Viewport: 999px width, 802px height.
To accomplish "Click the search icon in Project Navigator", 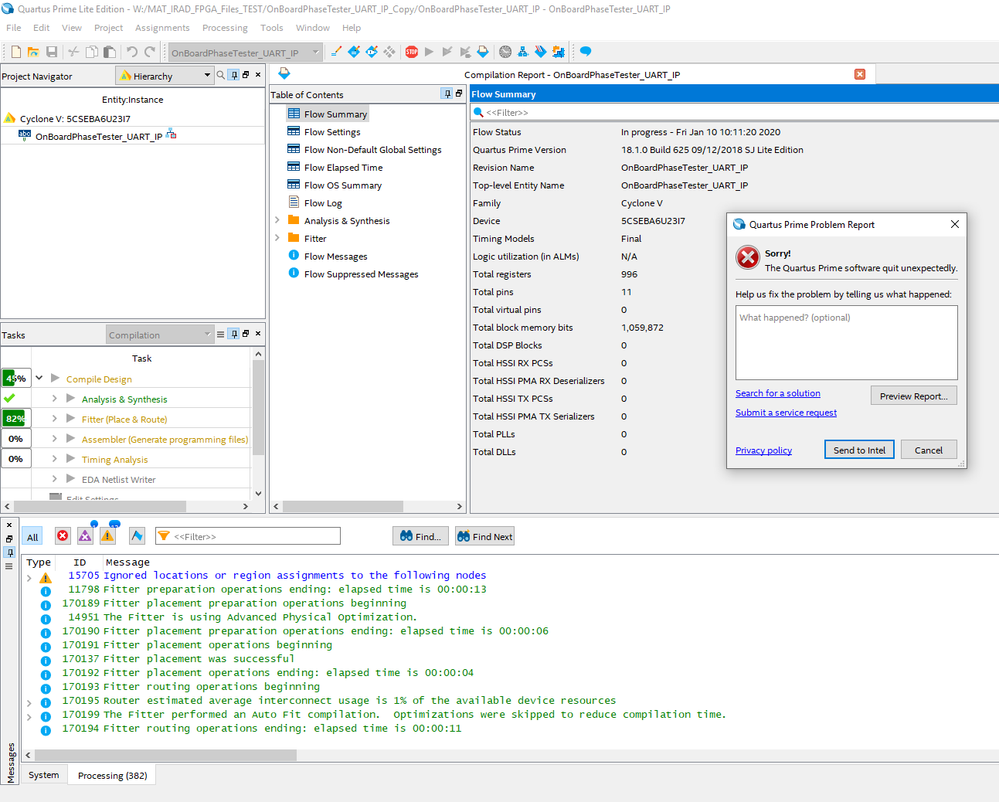I will point(220,76).
